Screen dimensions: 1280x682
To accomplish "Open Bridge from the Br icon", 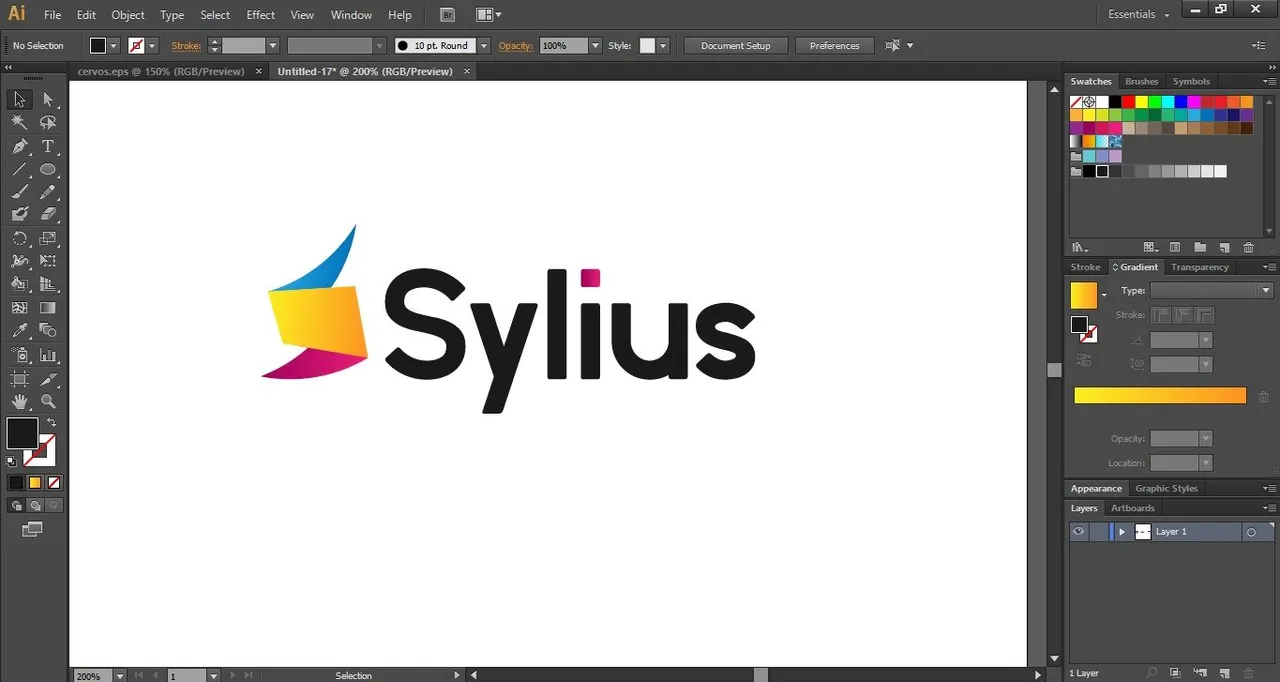I will [x=447, y=15].
